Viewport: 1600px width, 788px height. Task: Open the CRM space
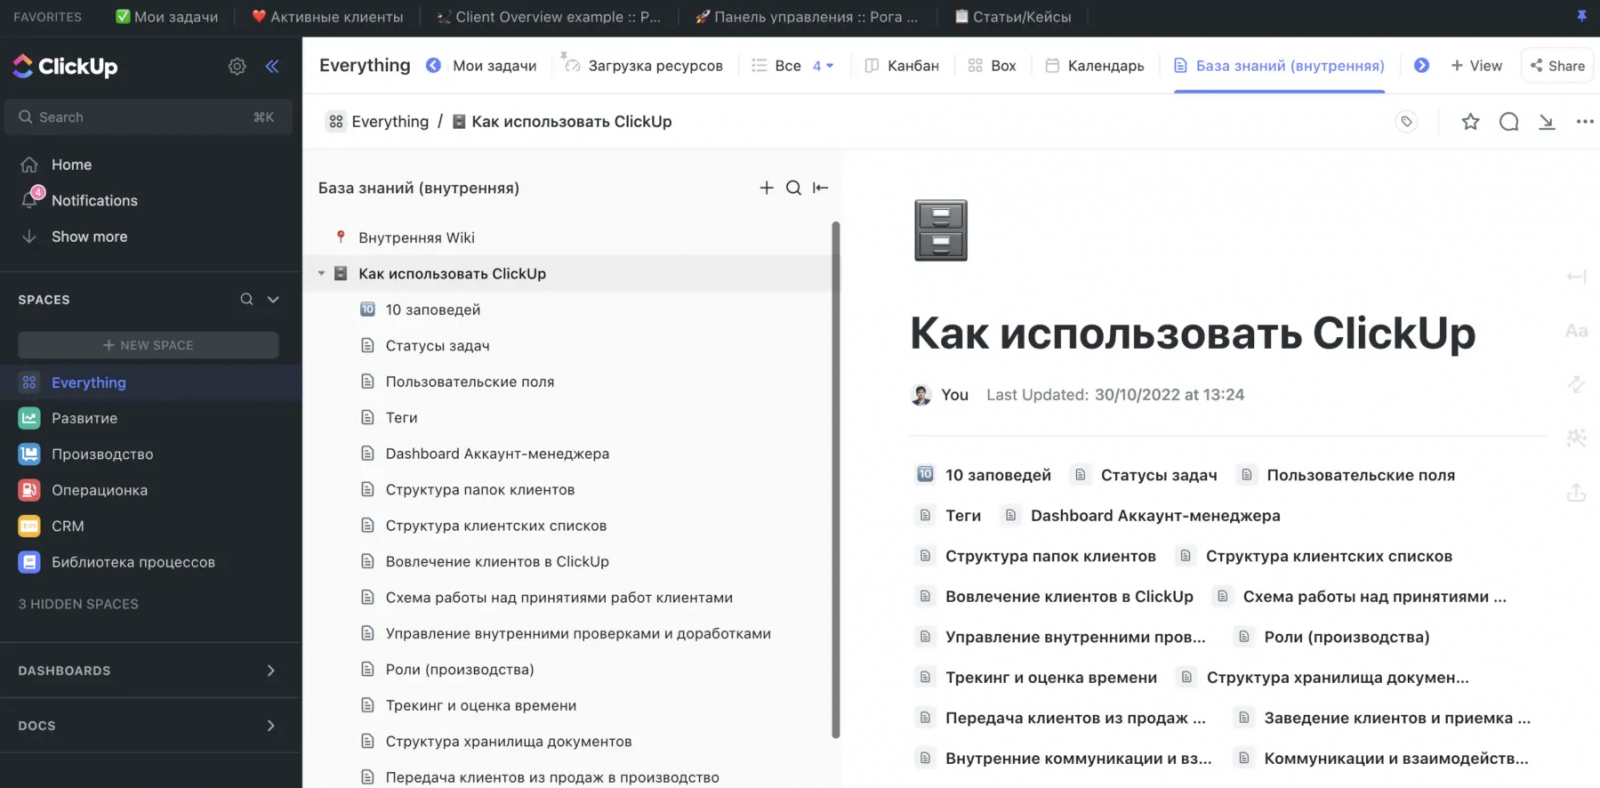(x=68, y=526)
